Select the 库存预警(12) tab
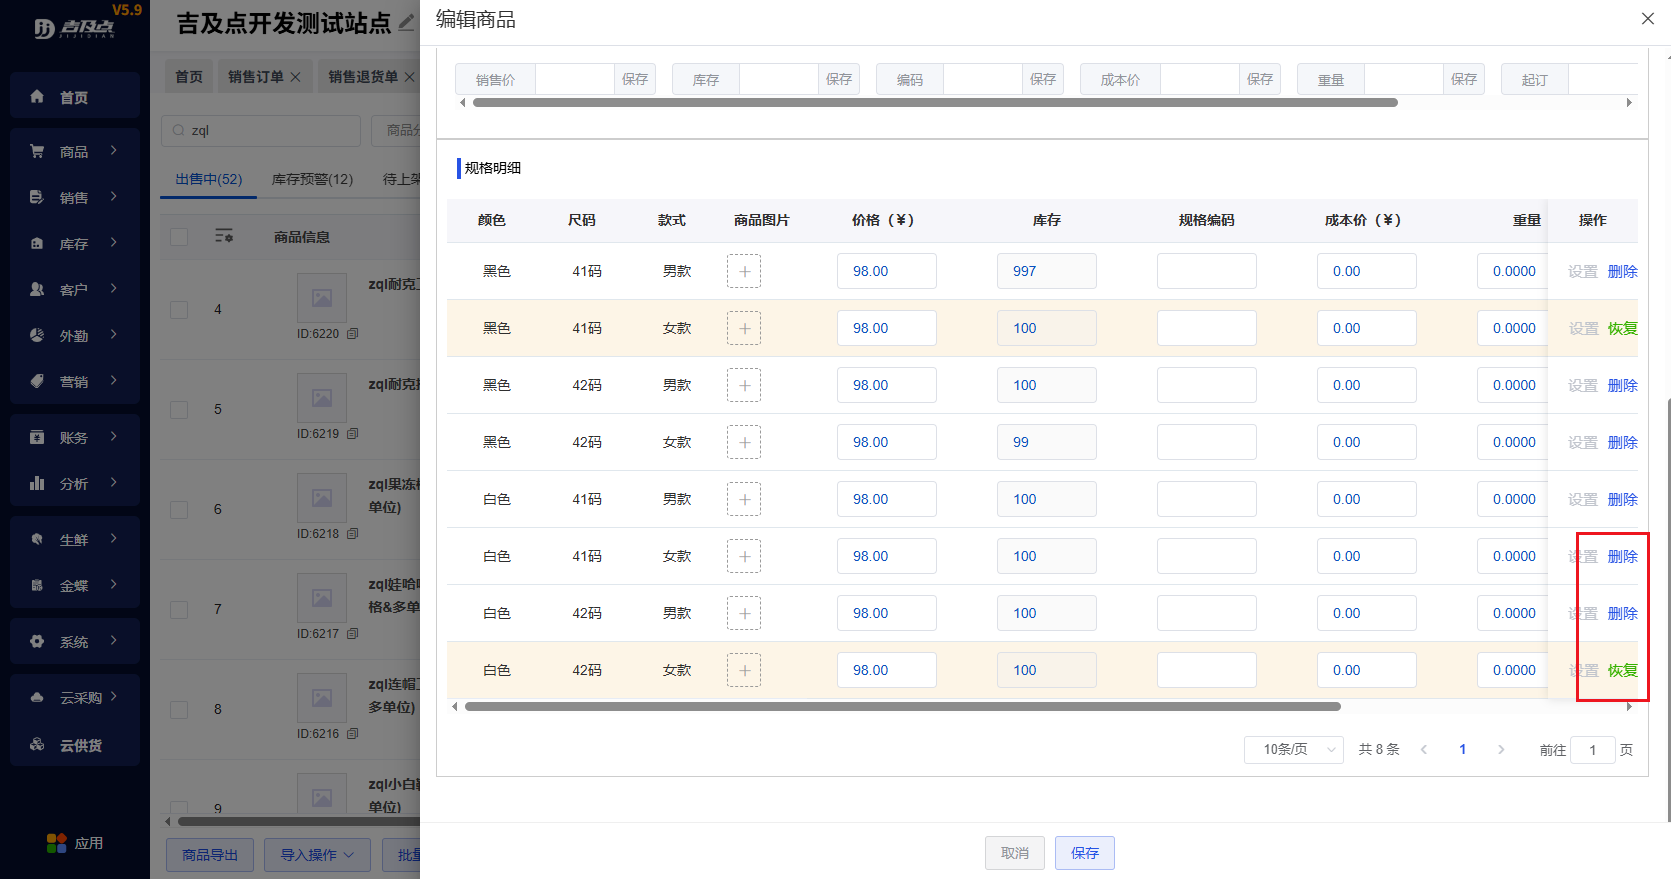 [x=313, y=179]
